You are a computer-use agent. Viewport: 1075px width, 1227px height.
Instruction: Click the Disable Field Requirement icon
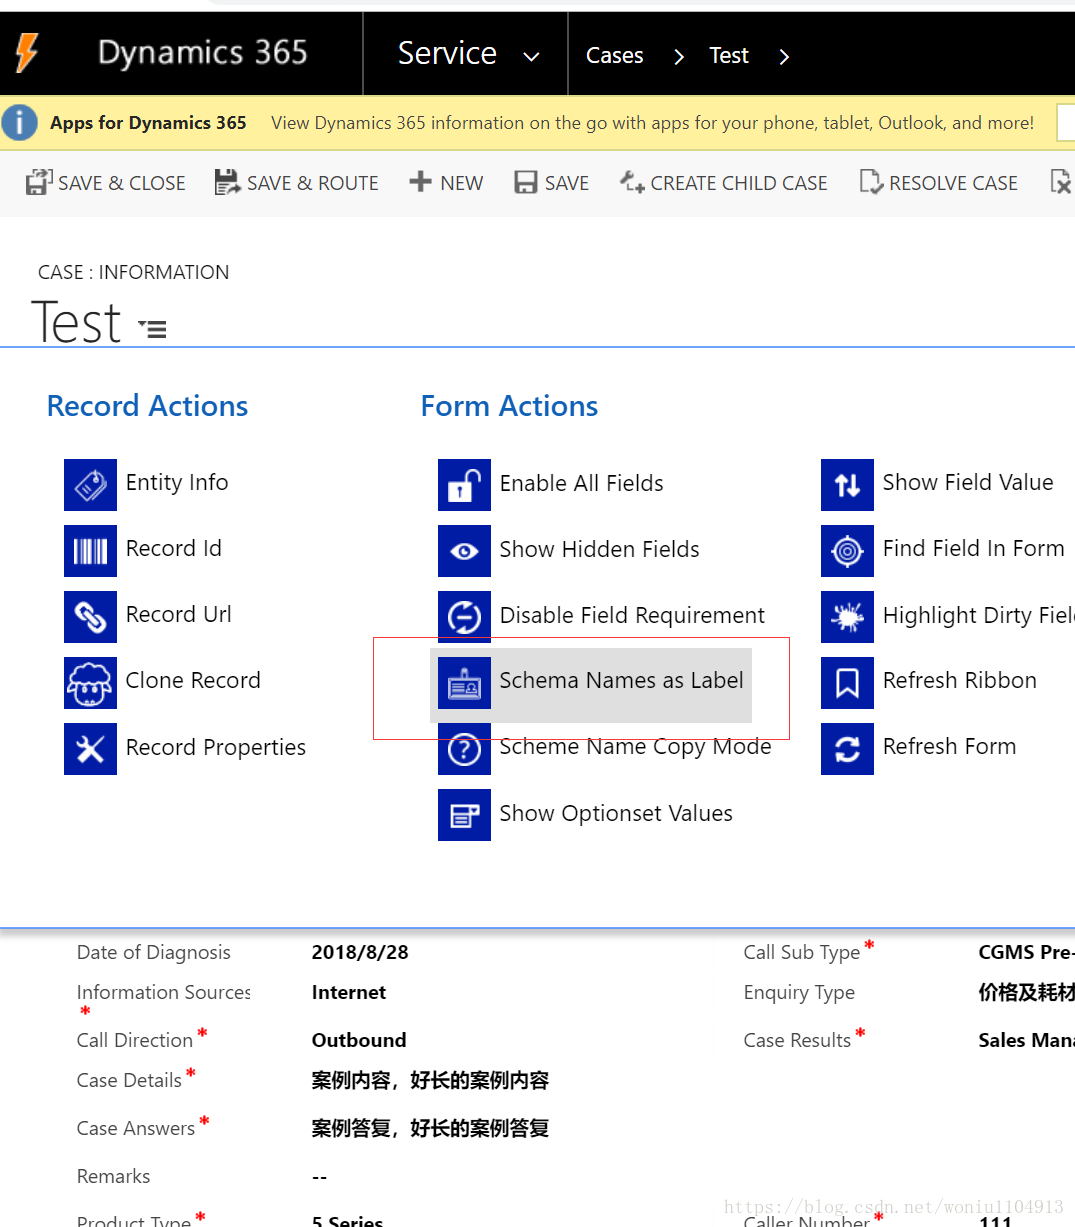point(464,617)
